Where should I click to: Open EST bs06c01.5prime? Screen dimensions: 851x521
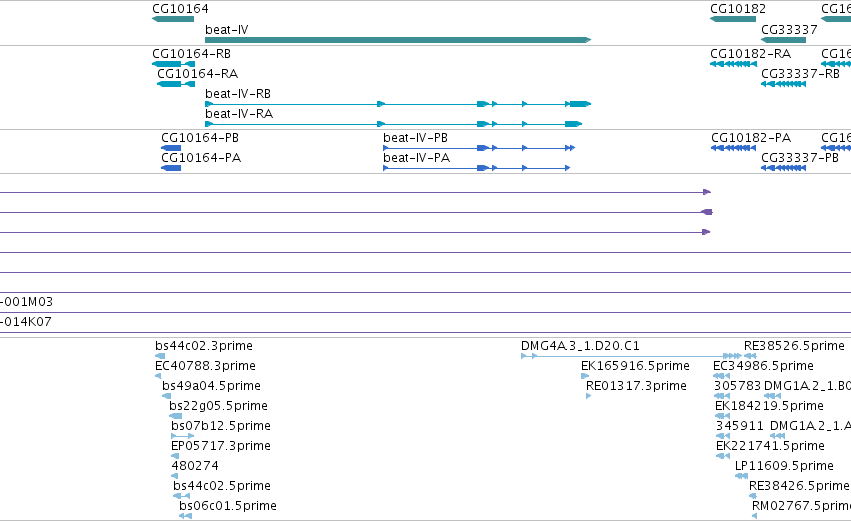(228, 506)
